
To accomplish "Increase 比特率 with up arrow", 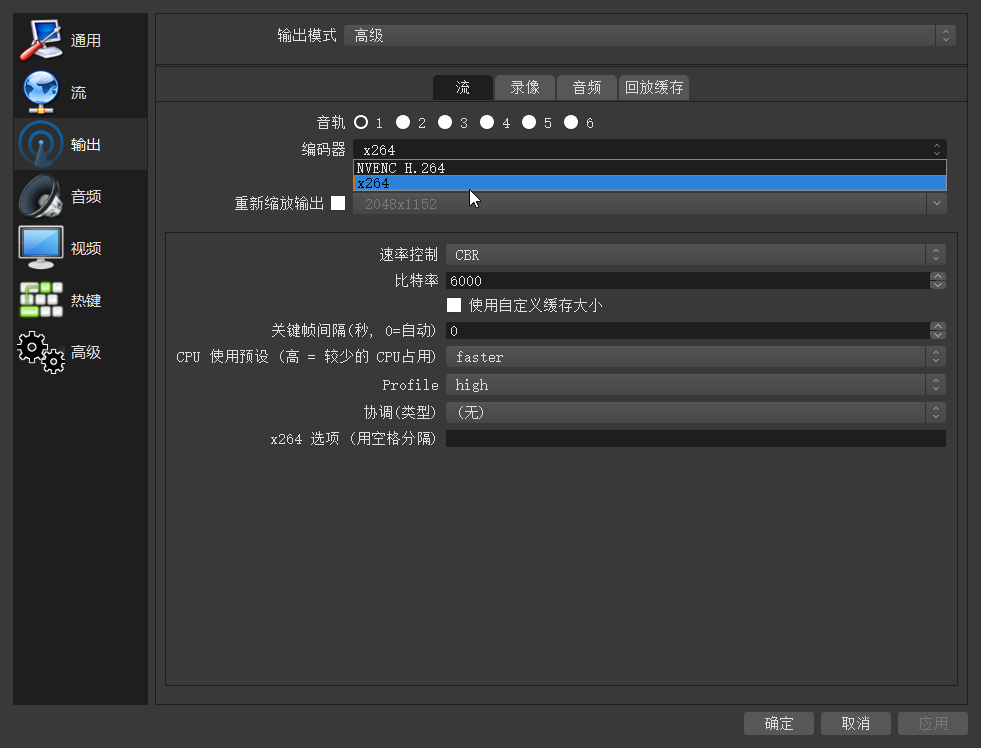I will (x=937, y=276).
